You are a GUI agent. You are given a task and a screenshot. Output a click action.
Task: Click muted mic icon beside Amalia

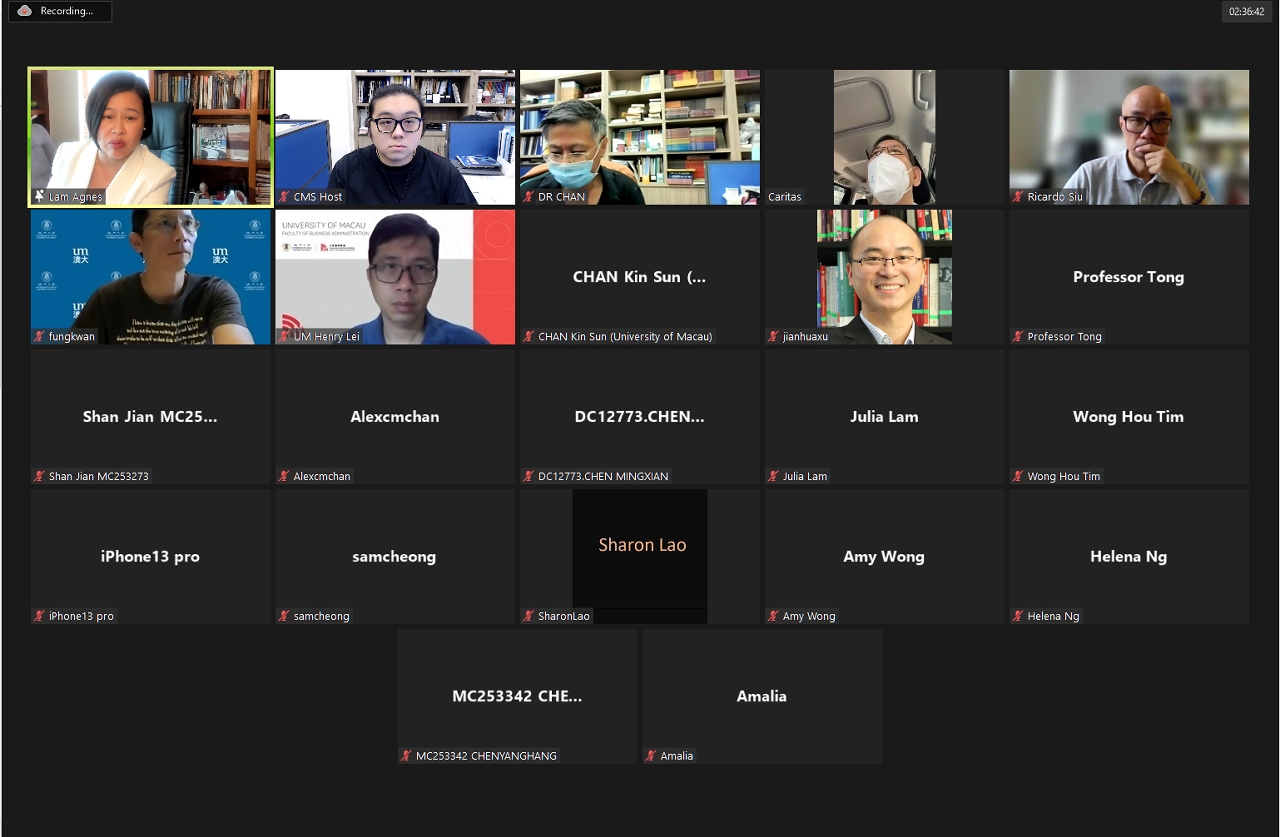(651, 756)
